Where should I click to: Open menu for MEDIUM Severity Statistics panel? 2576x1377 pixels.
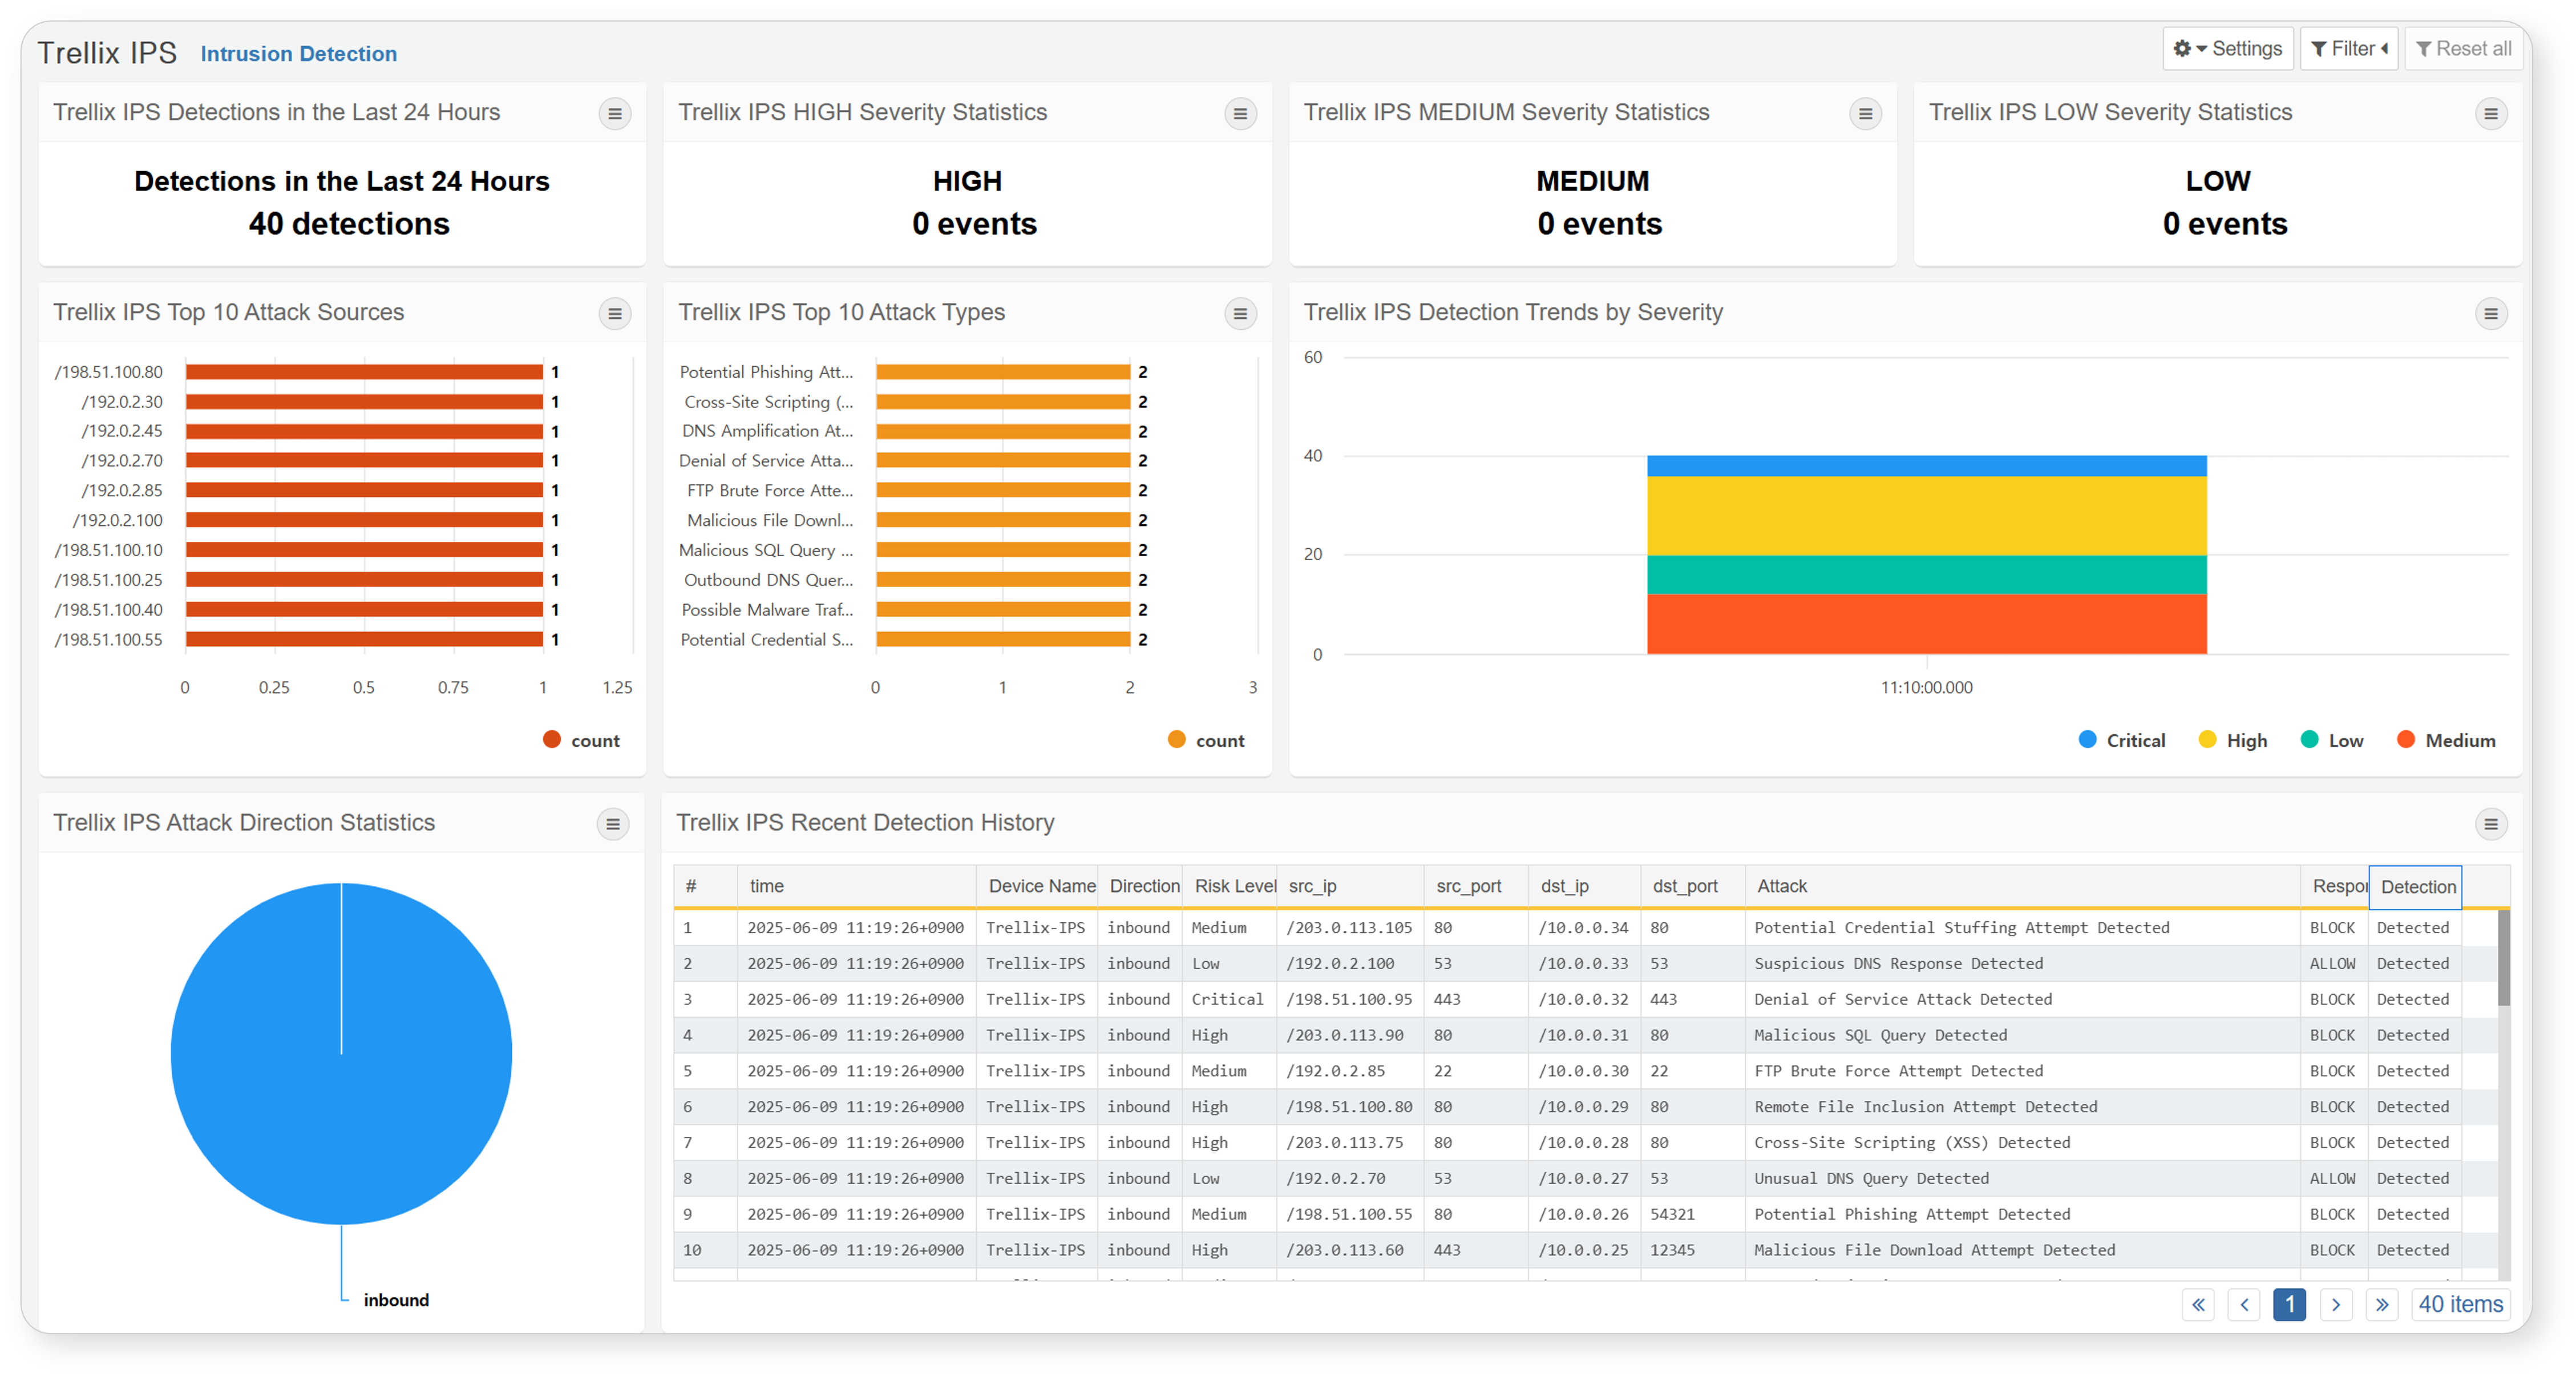coord(1865,114)
